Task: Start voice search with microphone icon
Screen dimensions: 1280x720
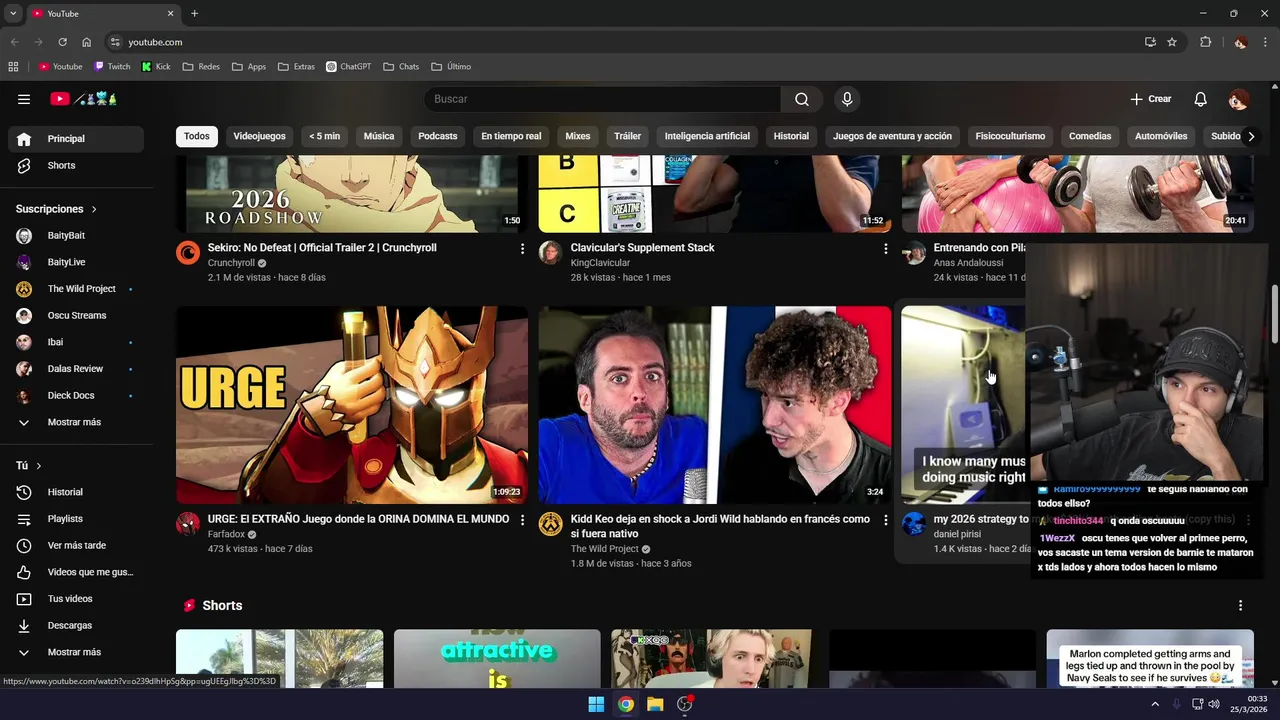Action: pos(847,99)
